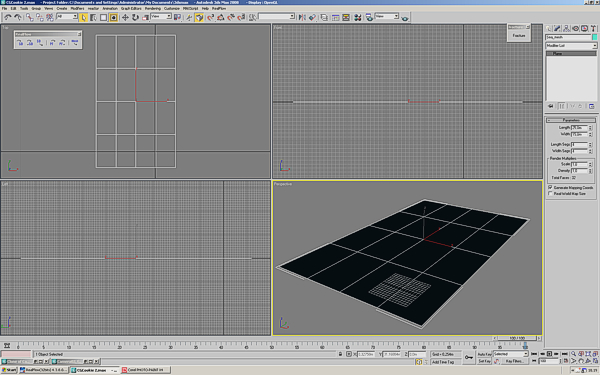The image size is (600, 375).
Task: Open the render type View dropdown
Action: pyautogui.click(x=387, y=16)
